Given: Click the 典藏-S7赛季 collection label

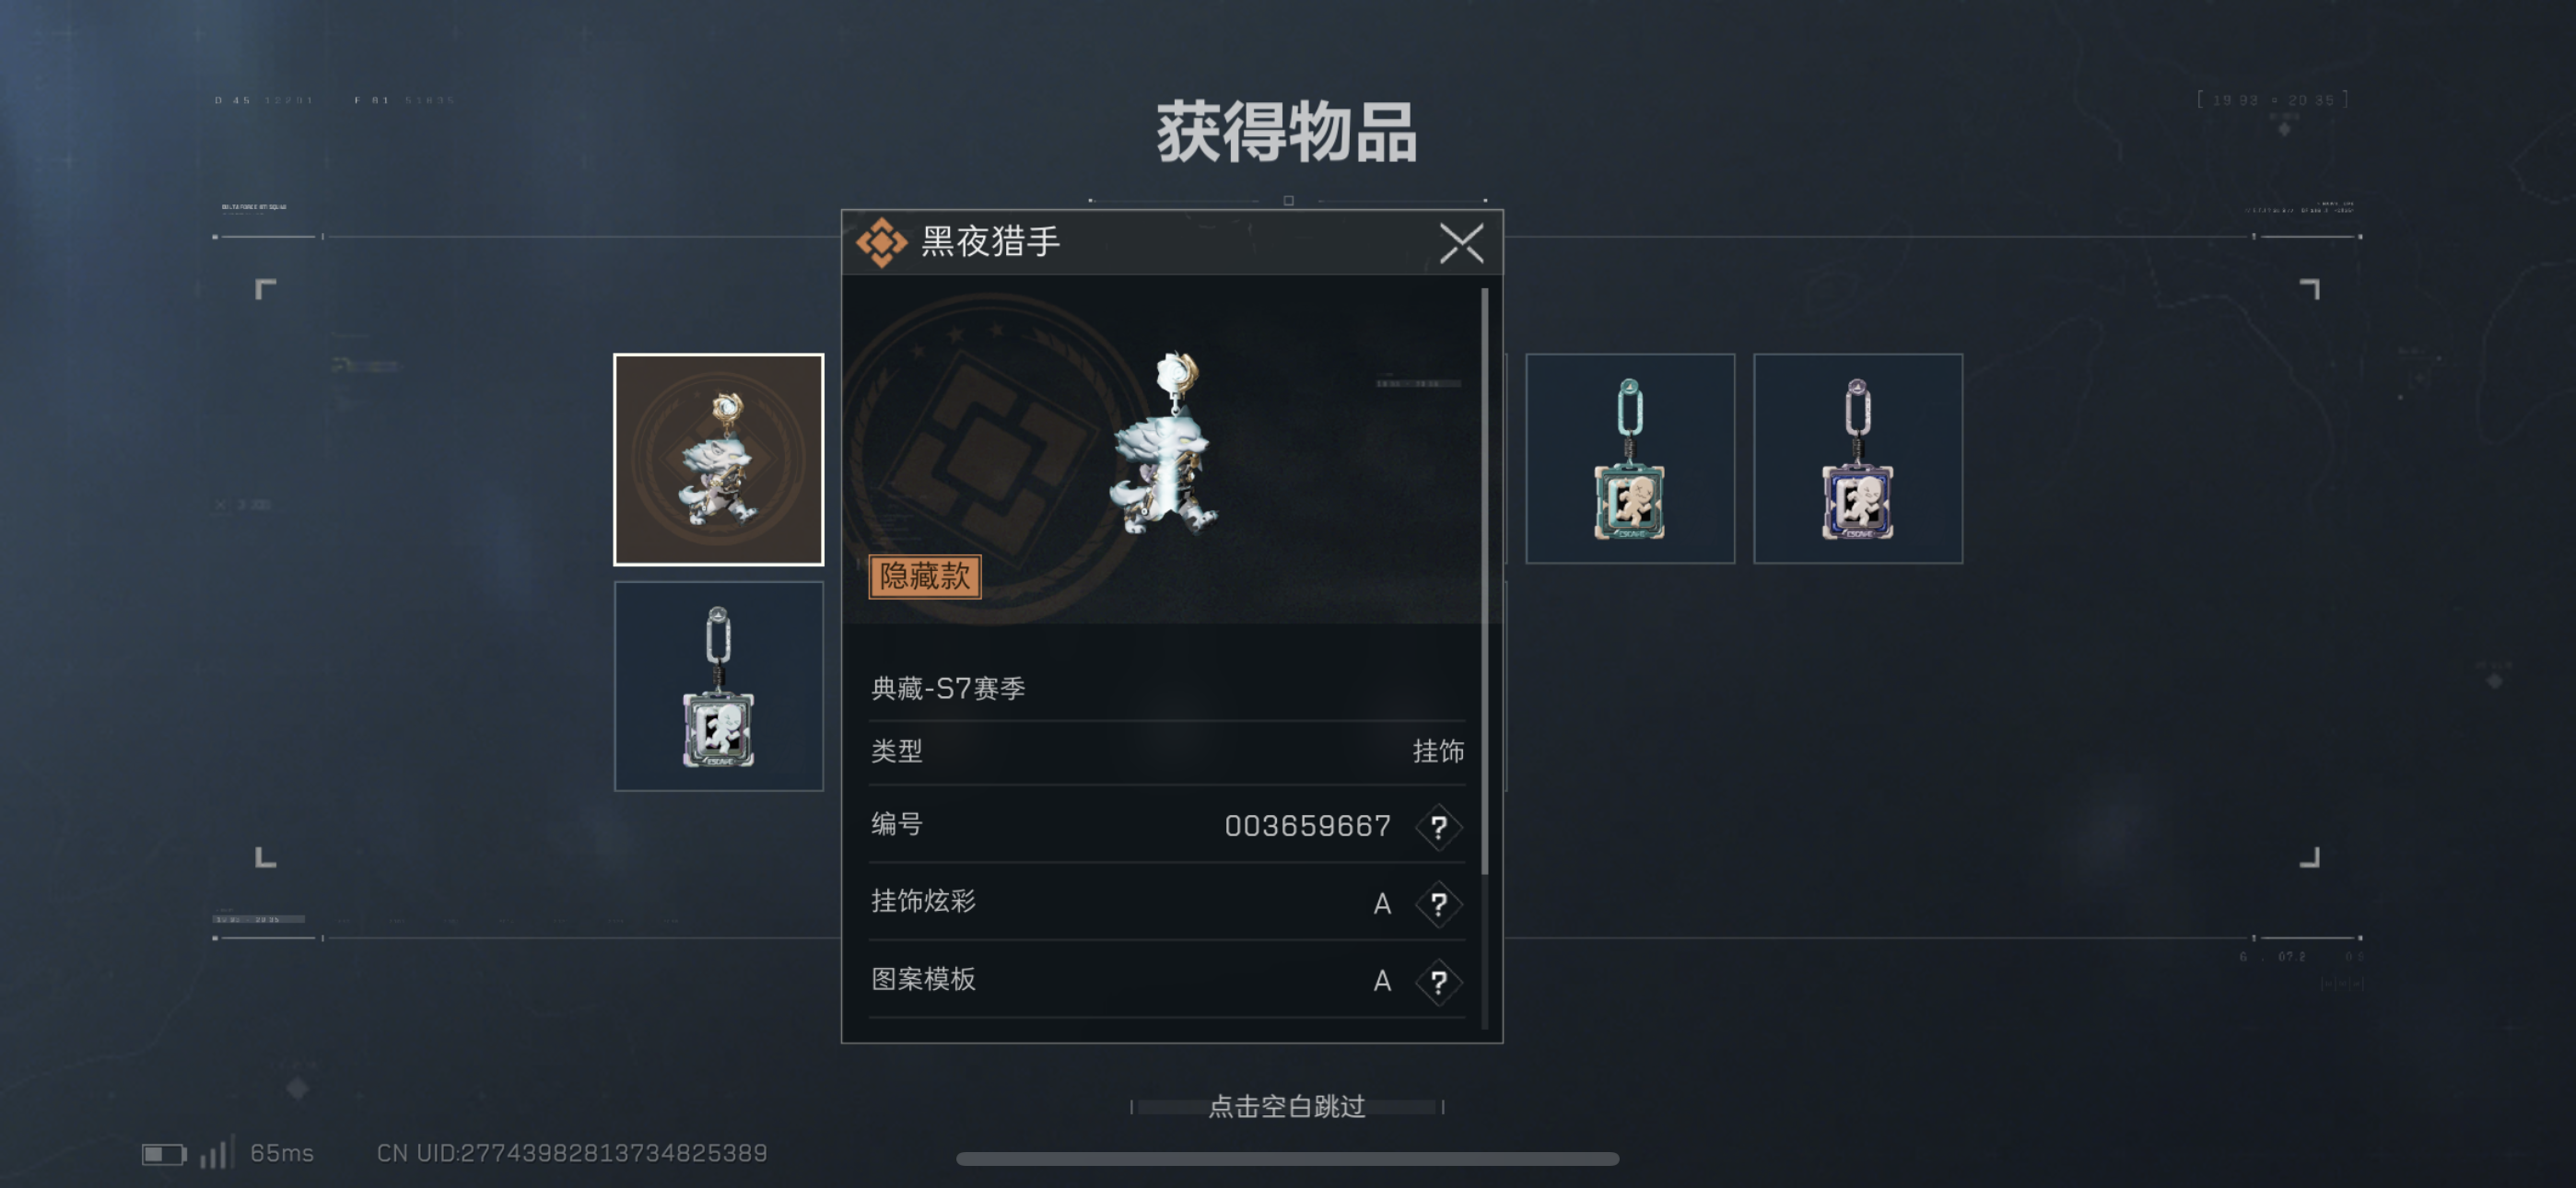Looking at the screenshot, I should pyautogui.click(x=947, y=688).
